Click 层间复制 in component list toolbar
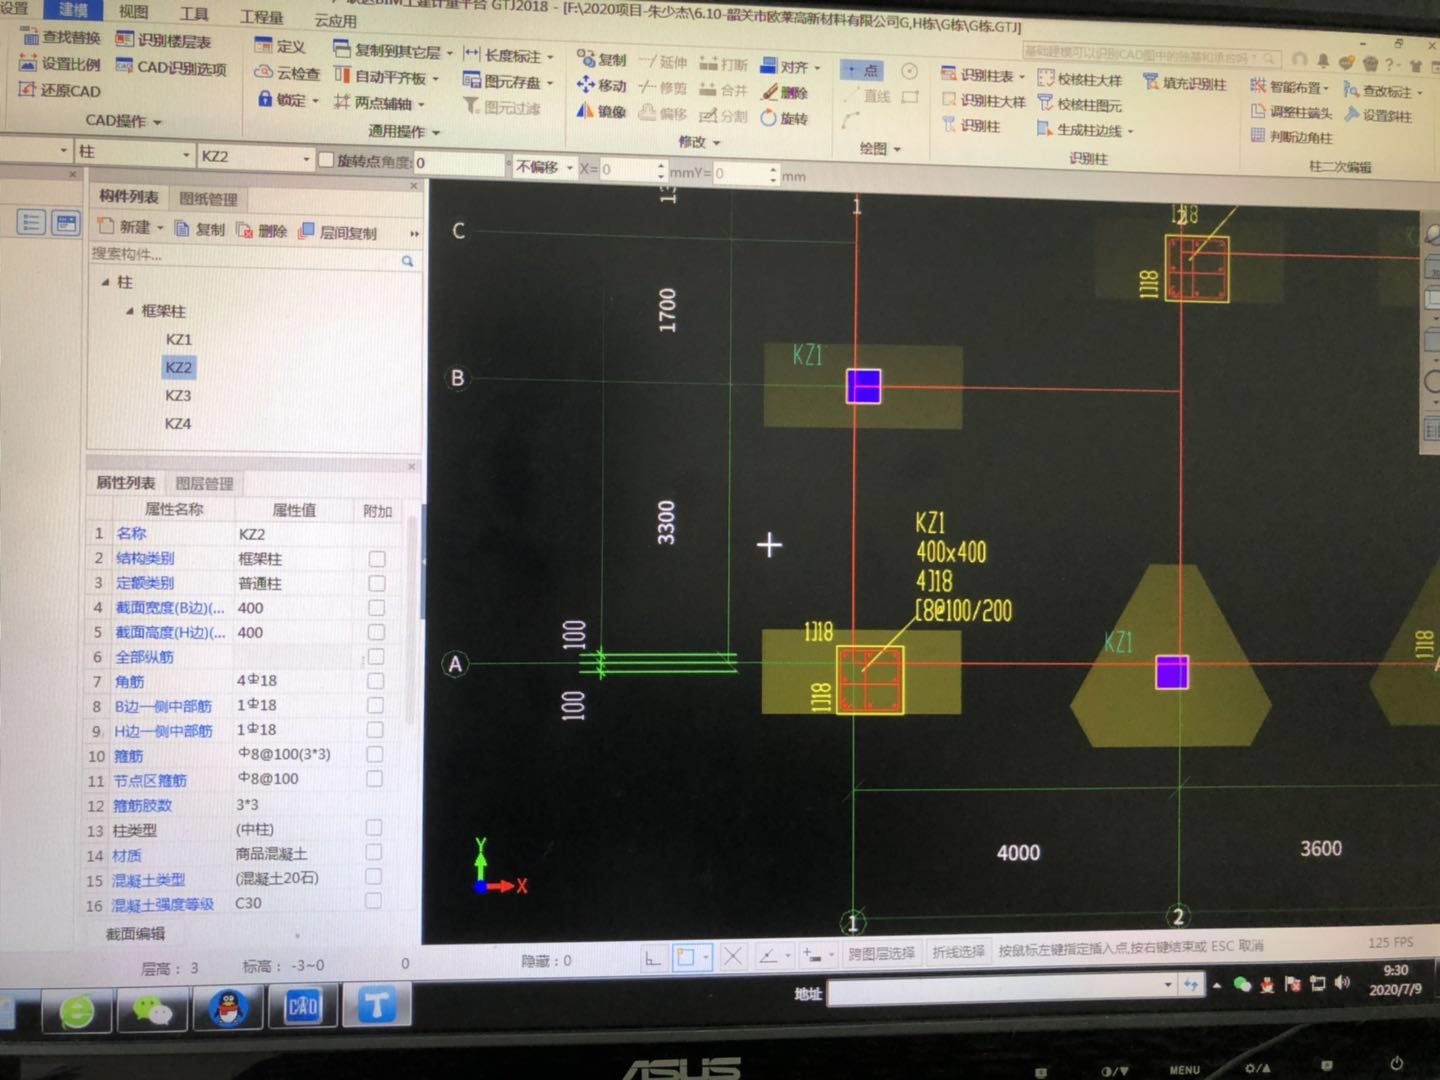The width and height of the screenshot is (1440, 1080). point(338,232)
